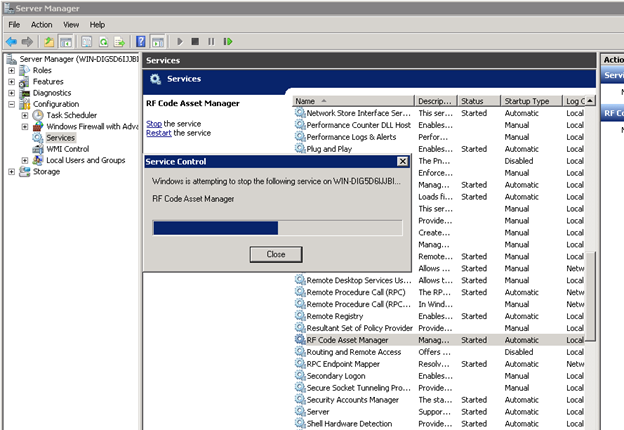The height and width of the screenshot is (430, 624).
Task: Sort by Startup Type column header
Action: point(531,101)
